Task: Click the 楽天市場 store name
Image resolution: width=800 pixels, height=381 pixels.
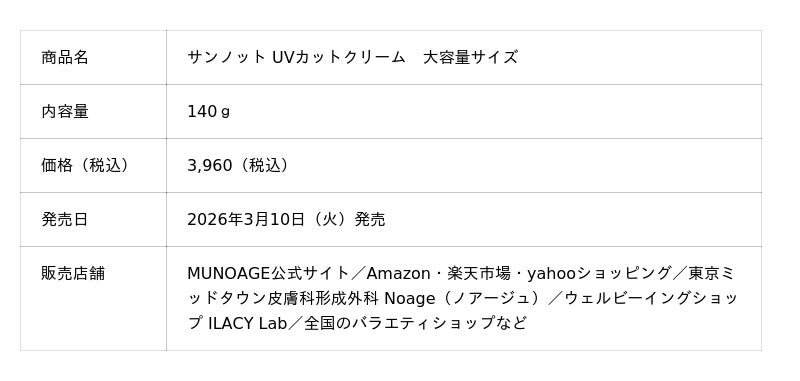Action: (x=479, y=274)
